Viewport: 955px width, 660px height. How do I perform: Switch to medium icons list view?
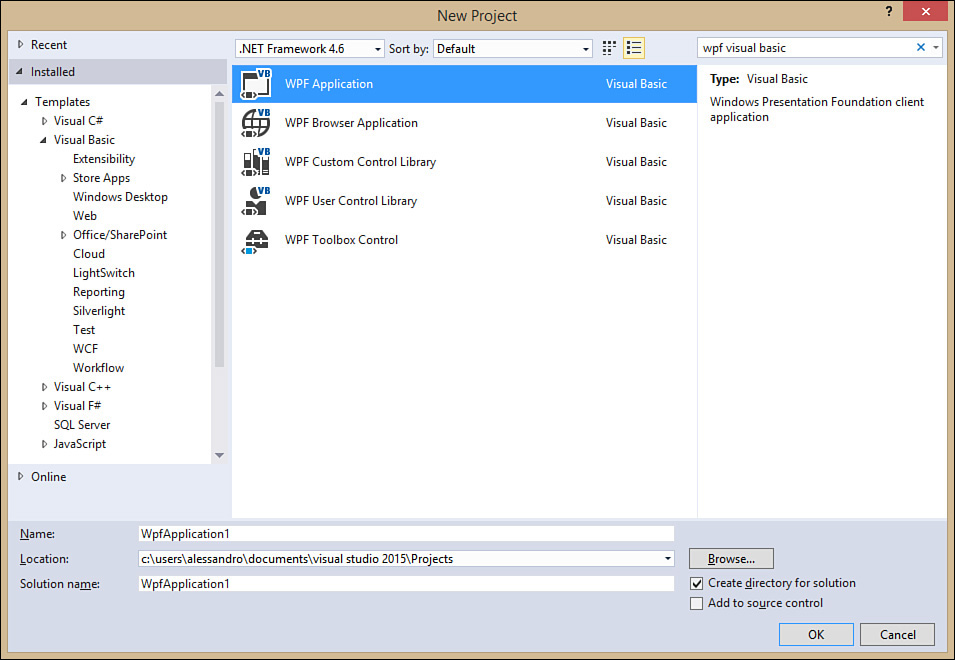[x=633, y=48]
